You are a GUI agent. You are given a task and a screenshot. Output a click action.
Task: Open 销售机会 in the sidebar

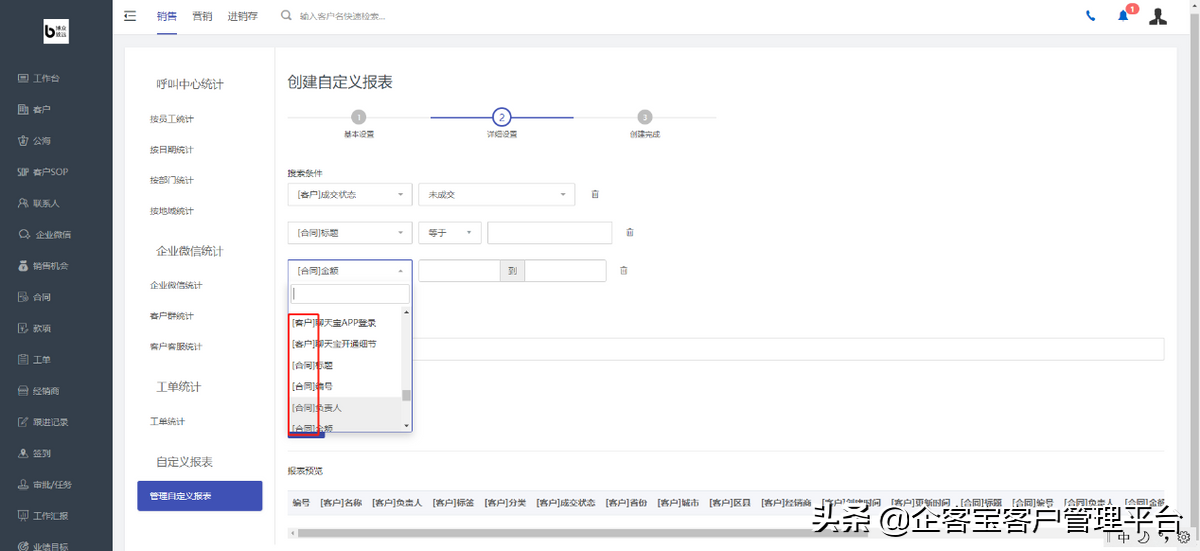click(x=44, y=265)
